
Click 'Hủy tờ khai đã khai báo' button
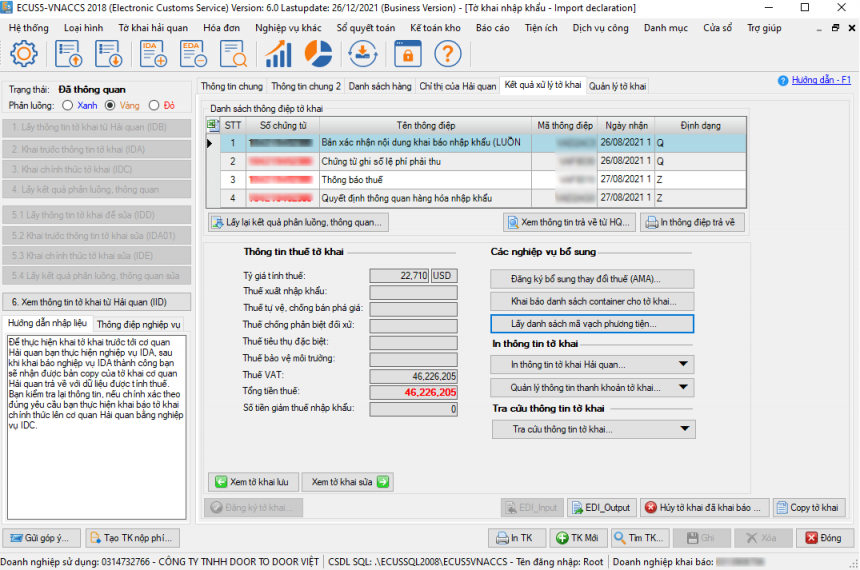tap(704, 507)
